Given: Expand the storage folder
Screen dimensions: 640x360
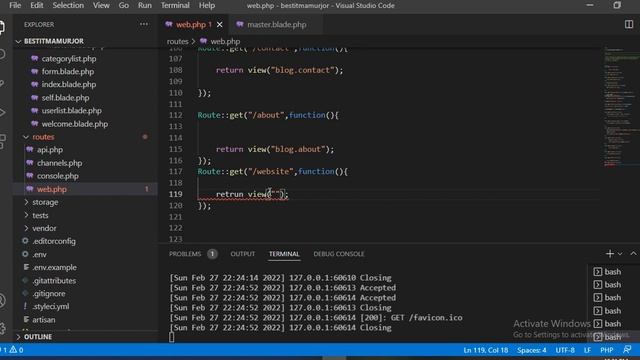Looking at the screenshot, I should (45, 202).
